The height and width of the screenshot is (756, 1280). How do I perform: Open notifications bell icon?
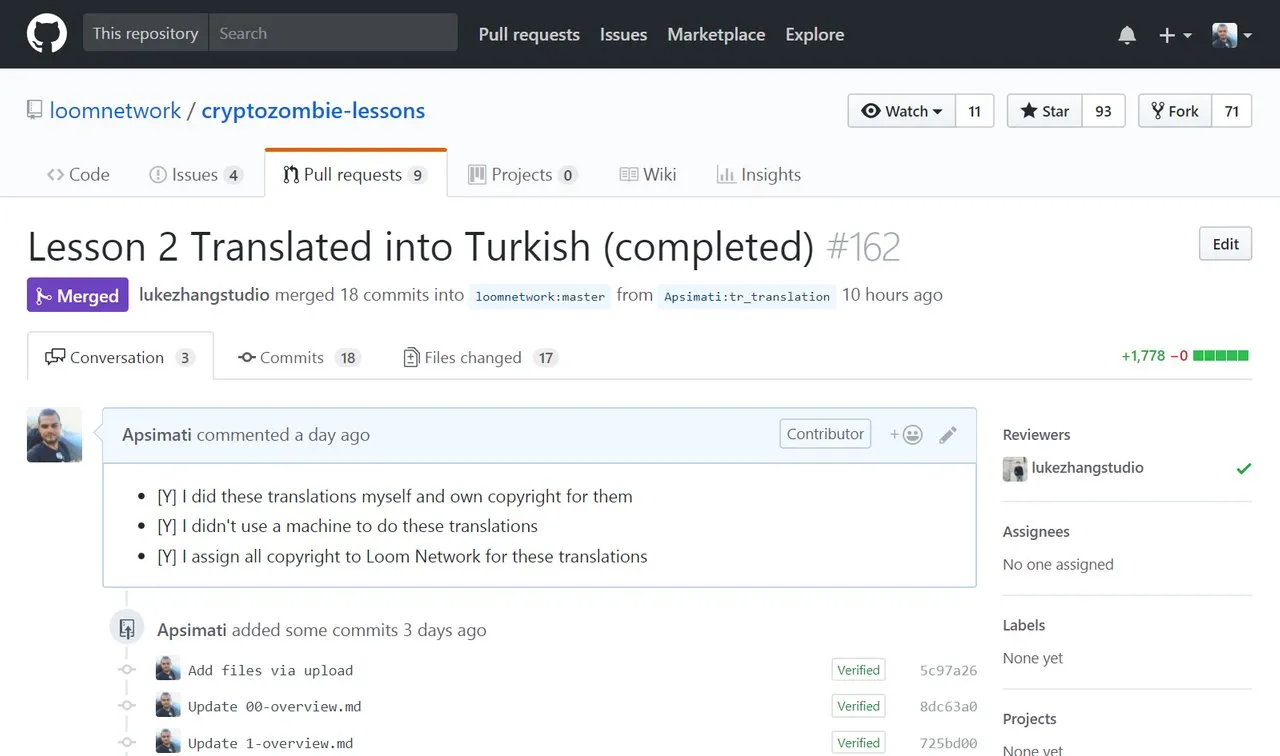click(x=1127, y=35)
